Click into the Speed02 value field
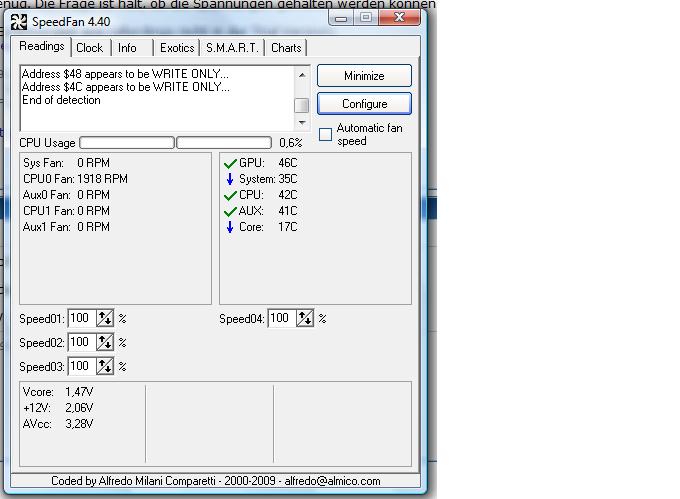The image size is (680, 499). pos(82,342)
